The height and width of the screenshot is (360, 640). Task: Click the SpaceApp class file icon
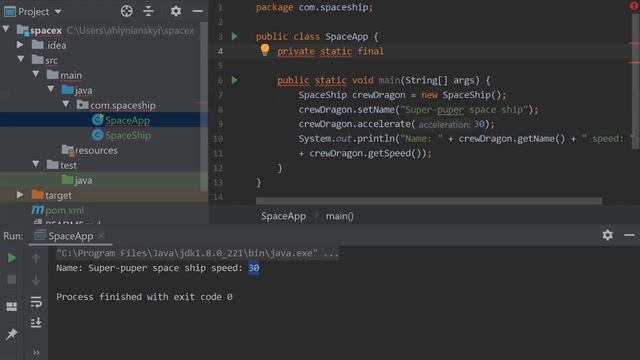(x=98, y=120)
